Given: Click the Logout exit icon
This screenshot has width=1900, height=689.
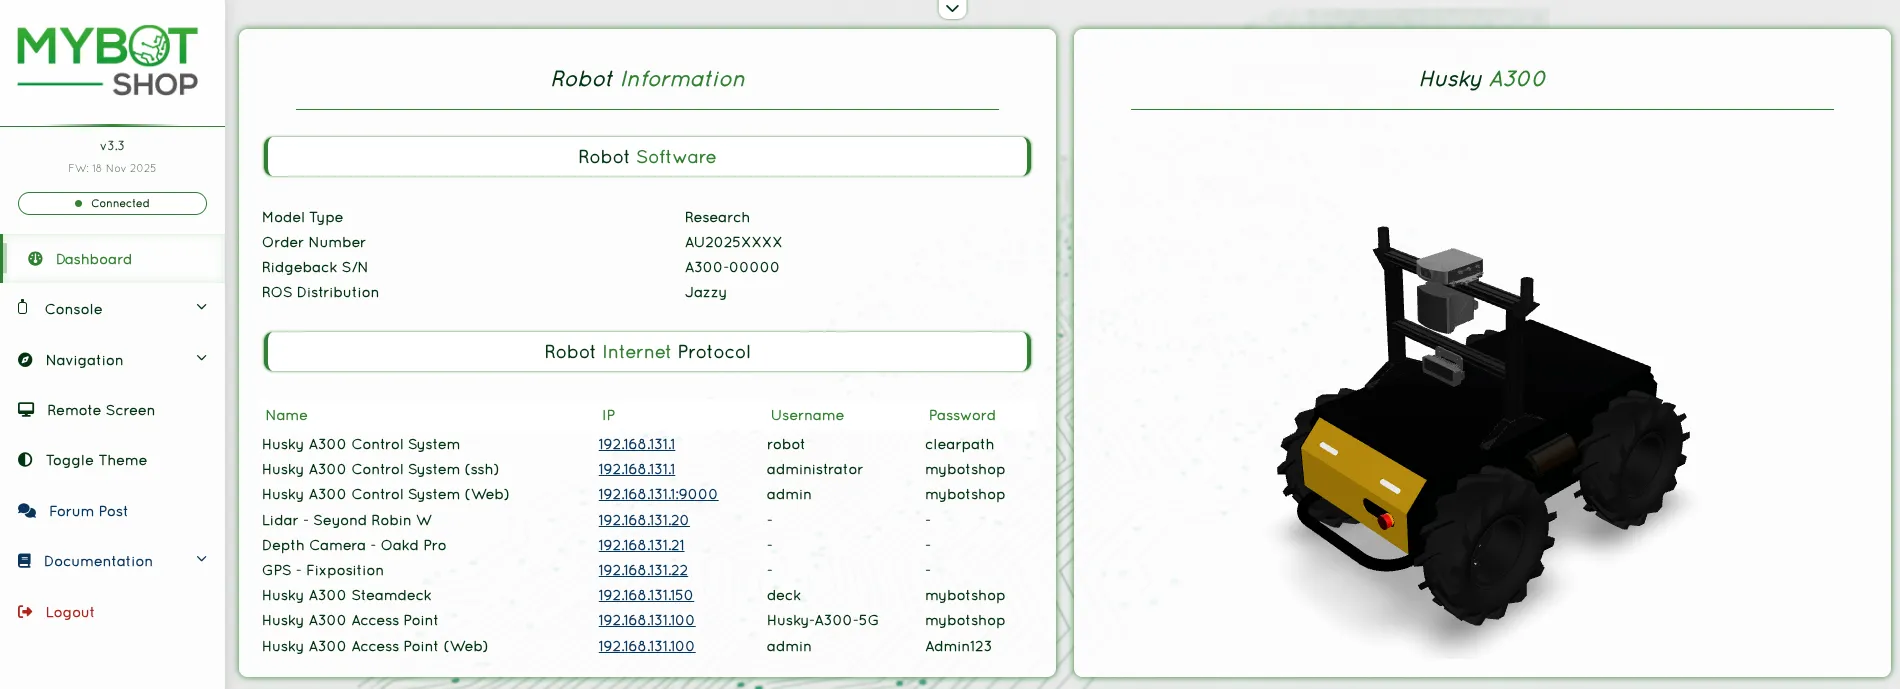Looking at the screenshot, I should [x=25, y=612].
